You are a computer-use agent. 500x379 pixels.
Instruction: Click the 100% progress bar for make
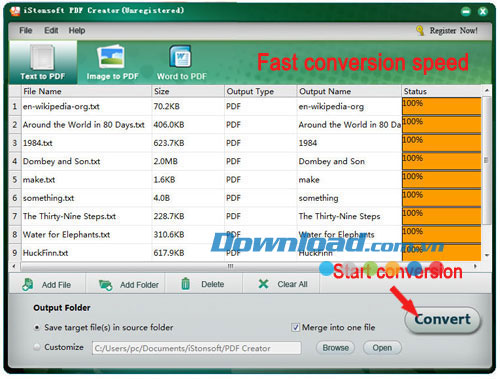point(442,180)
